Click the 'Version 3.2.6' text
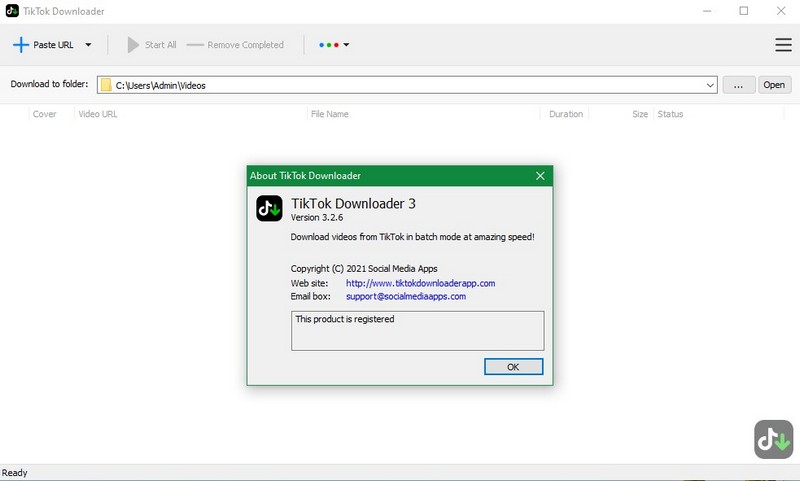The image size is (800, 481). coord(317,217)
